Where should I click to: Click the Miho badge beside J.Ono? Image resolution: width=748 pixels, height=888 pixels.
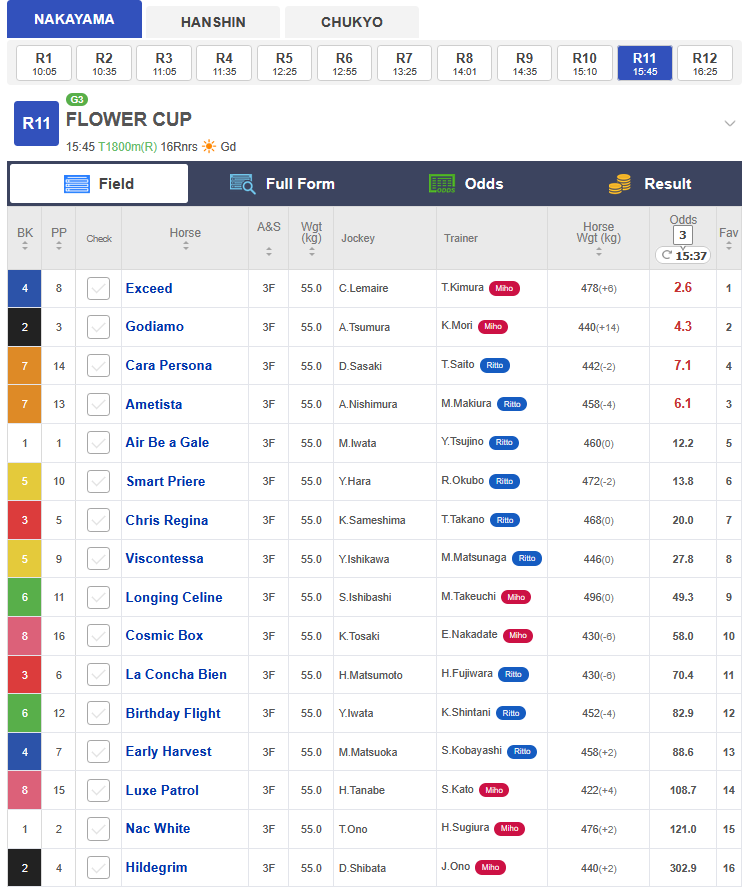[490, 867]
